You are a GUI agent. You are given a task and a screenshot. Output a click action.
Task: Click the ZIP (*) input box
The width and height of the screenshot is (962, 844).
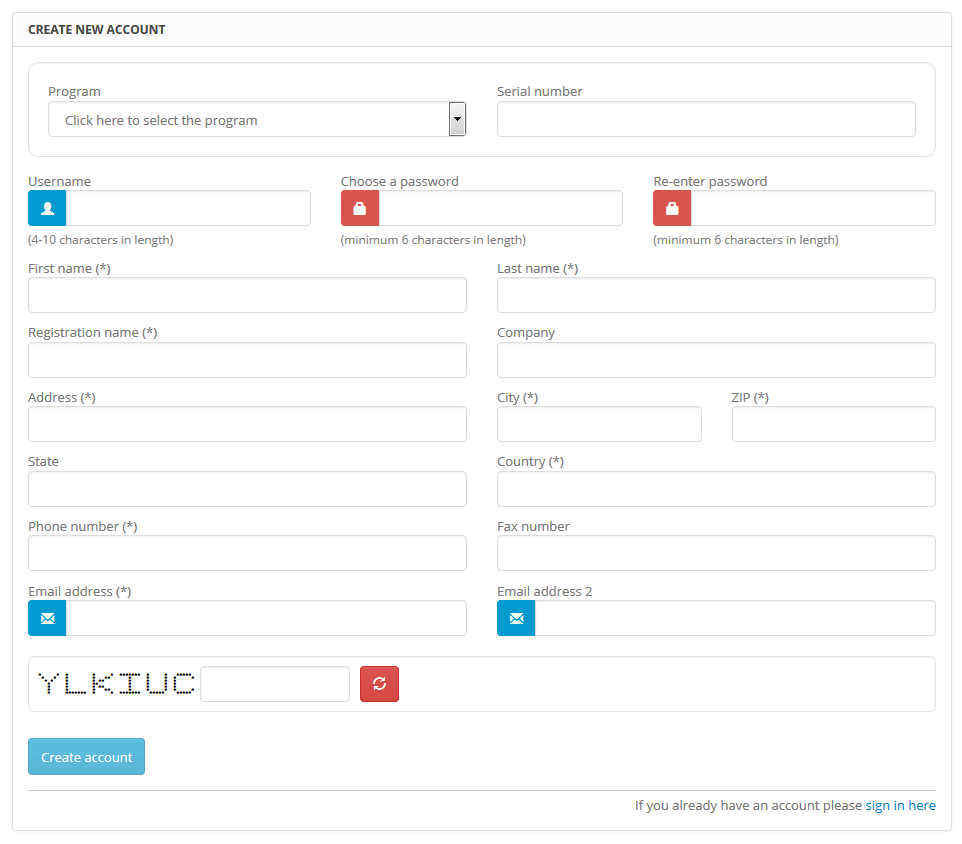coord(834,424)
